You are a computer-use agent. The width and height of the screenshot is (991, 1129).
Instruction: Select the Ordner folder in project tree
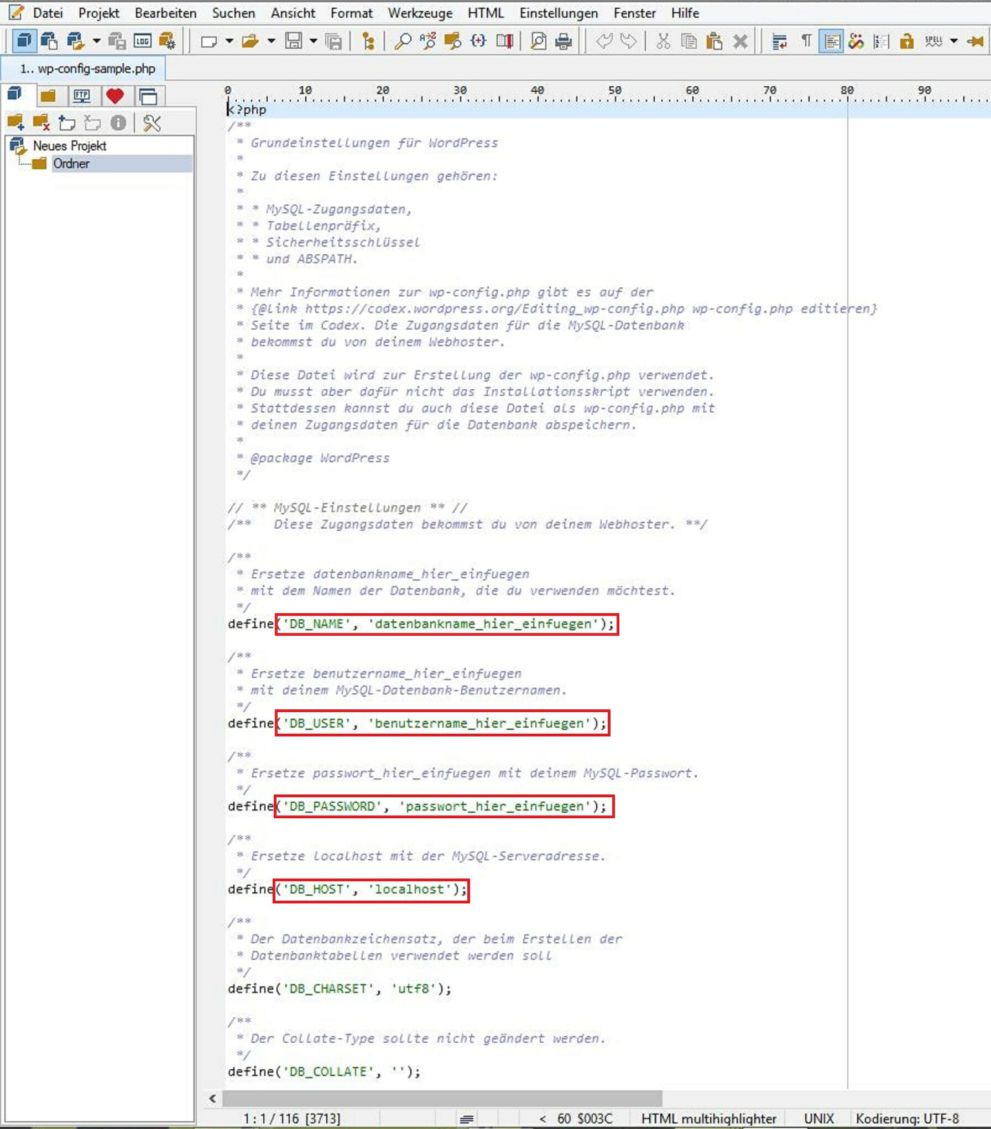pos(70,163)
